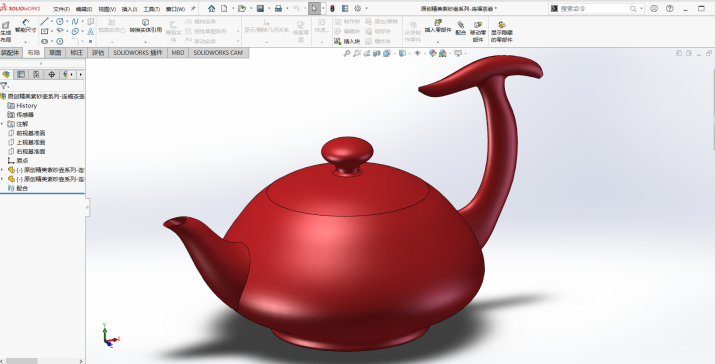Open the 文件(F) File menu
This screenshot has width=715, height=364.
click(62, 9)
